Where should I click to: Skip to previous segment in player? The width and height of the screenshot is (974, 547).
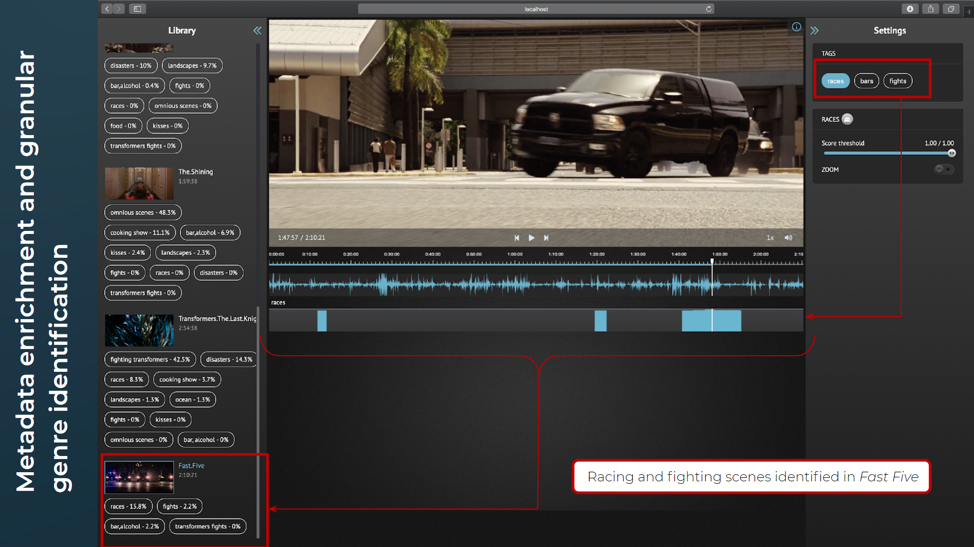click(x=516, y=238)
